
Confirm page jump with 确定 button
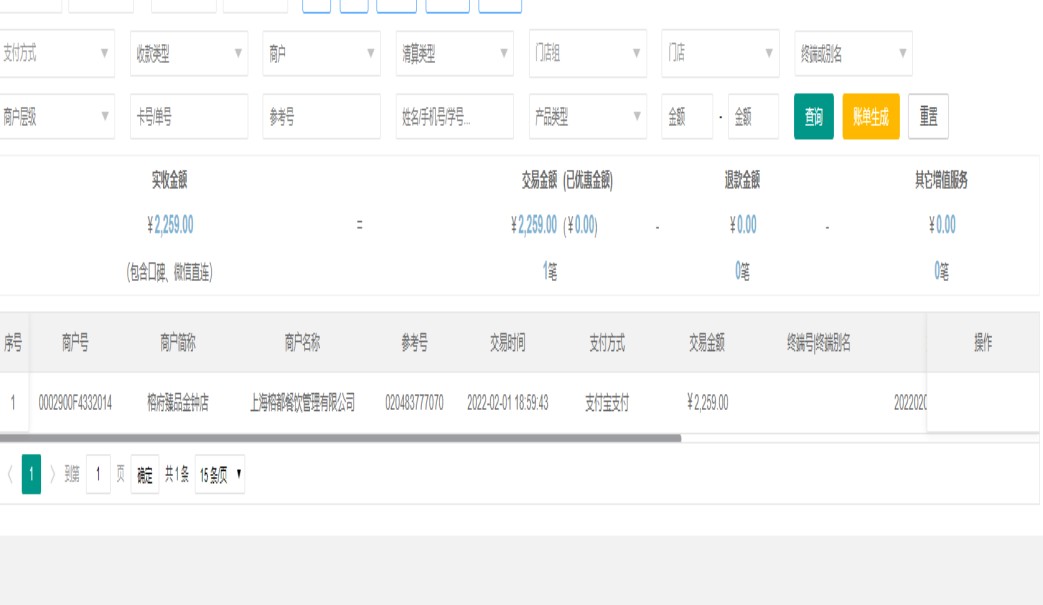click(x=145, y=475)
